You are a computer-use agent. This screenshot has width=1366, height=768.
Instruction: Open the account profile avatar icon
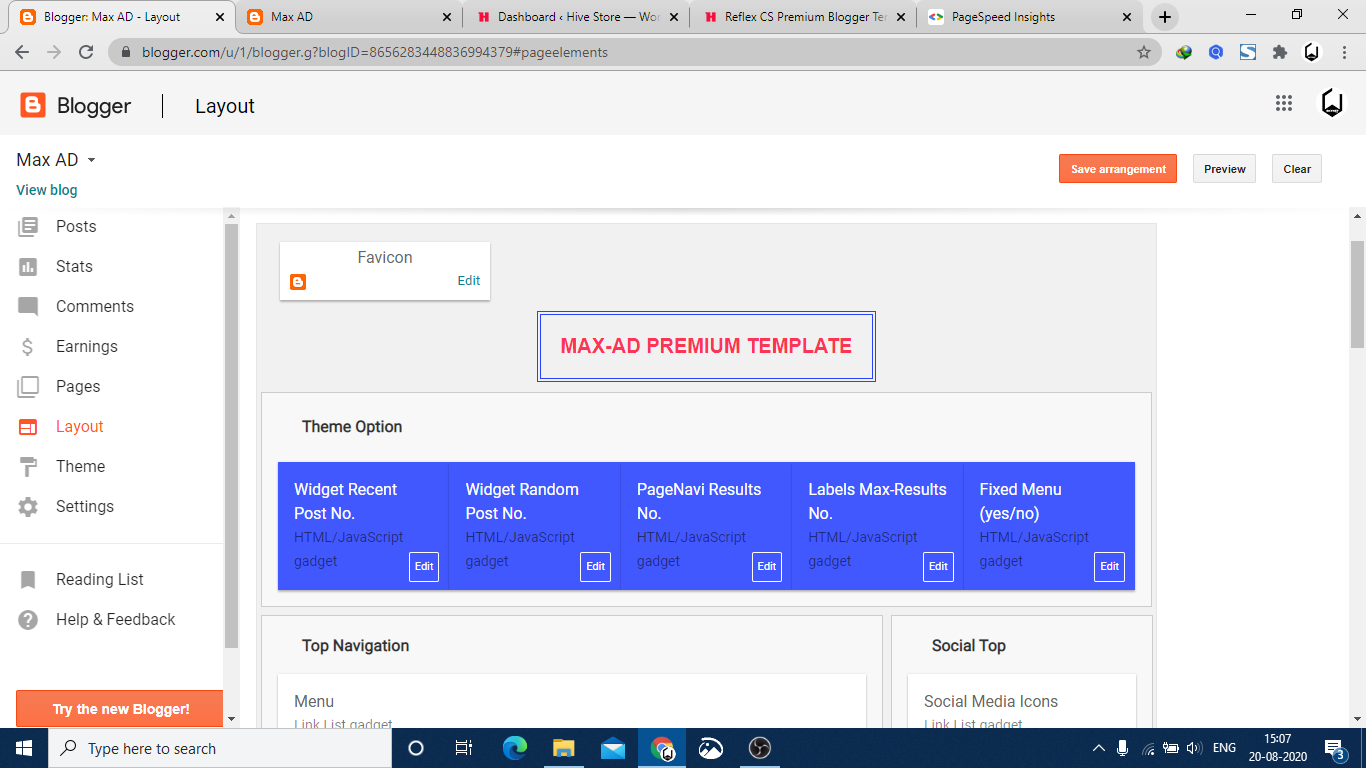1332,103
